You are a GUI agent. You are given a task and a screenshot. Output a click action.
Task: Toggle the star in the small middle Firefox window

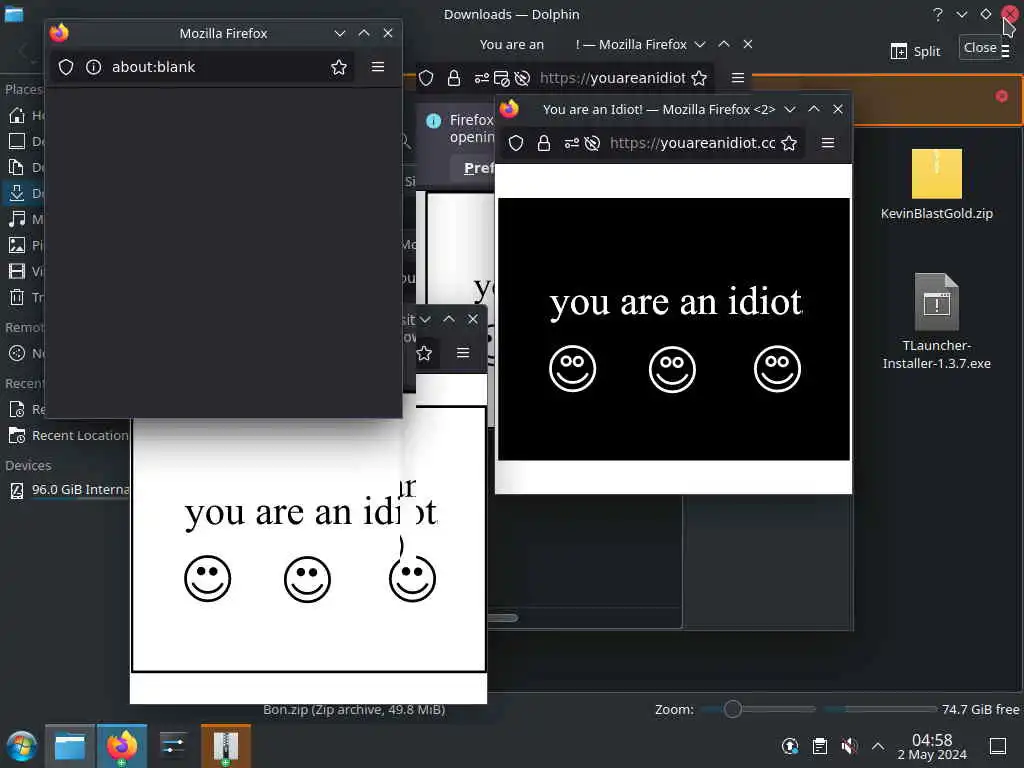[x=424, y=353]
